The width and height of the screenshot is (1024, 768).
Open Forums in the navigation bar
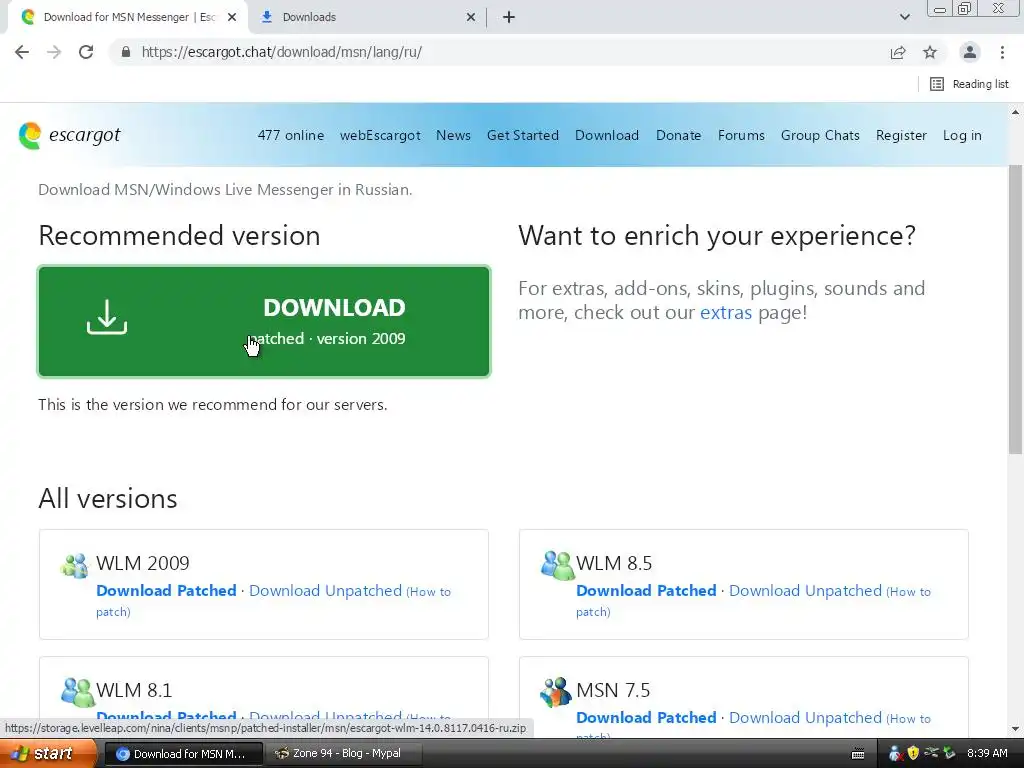(741, 135)
